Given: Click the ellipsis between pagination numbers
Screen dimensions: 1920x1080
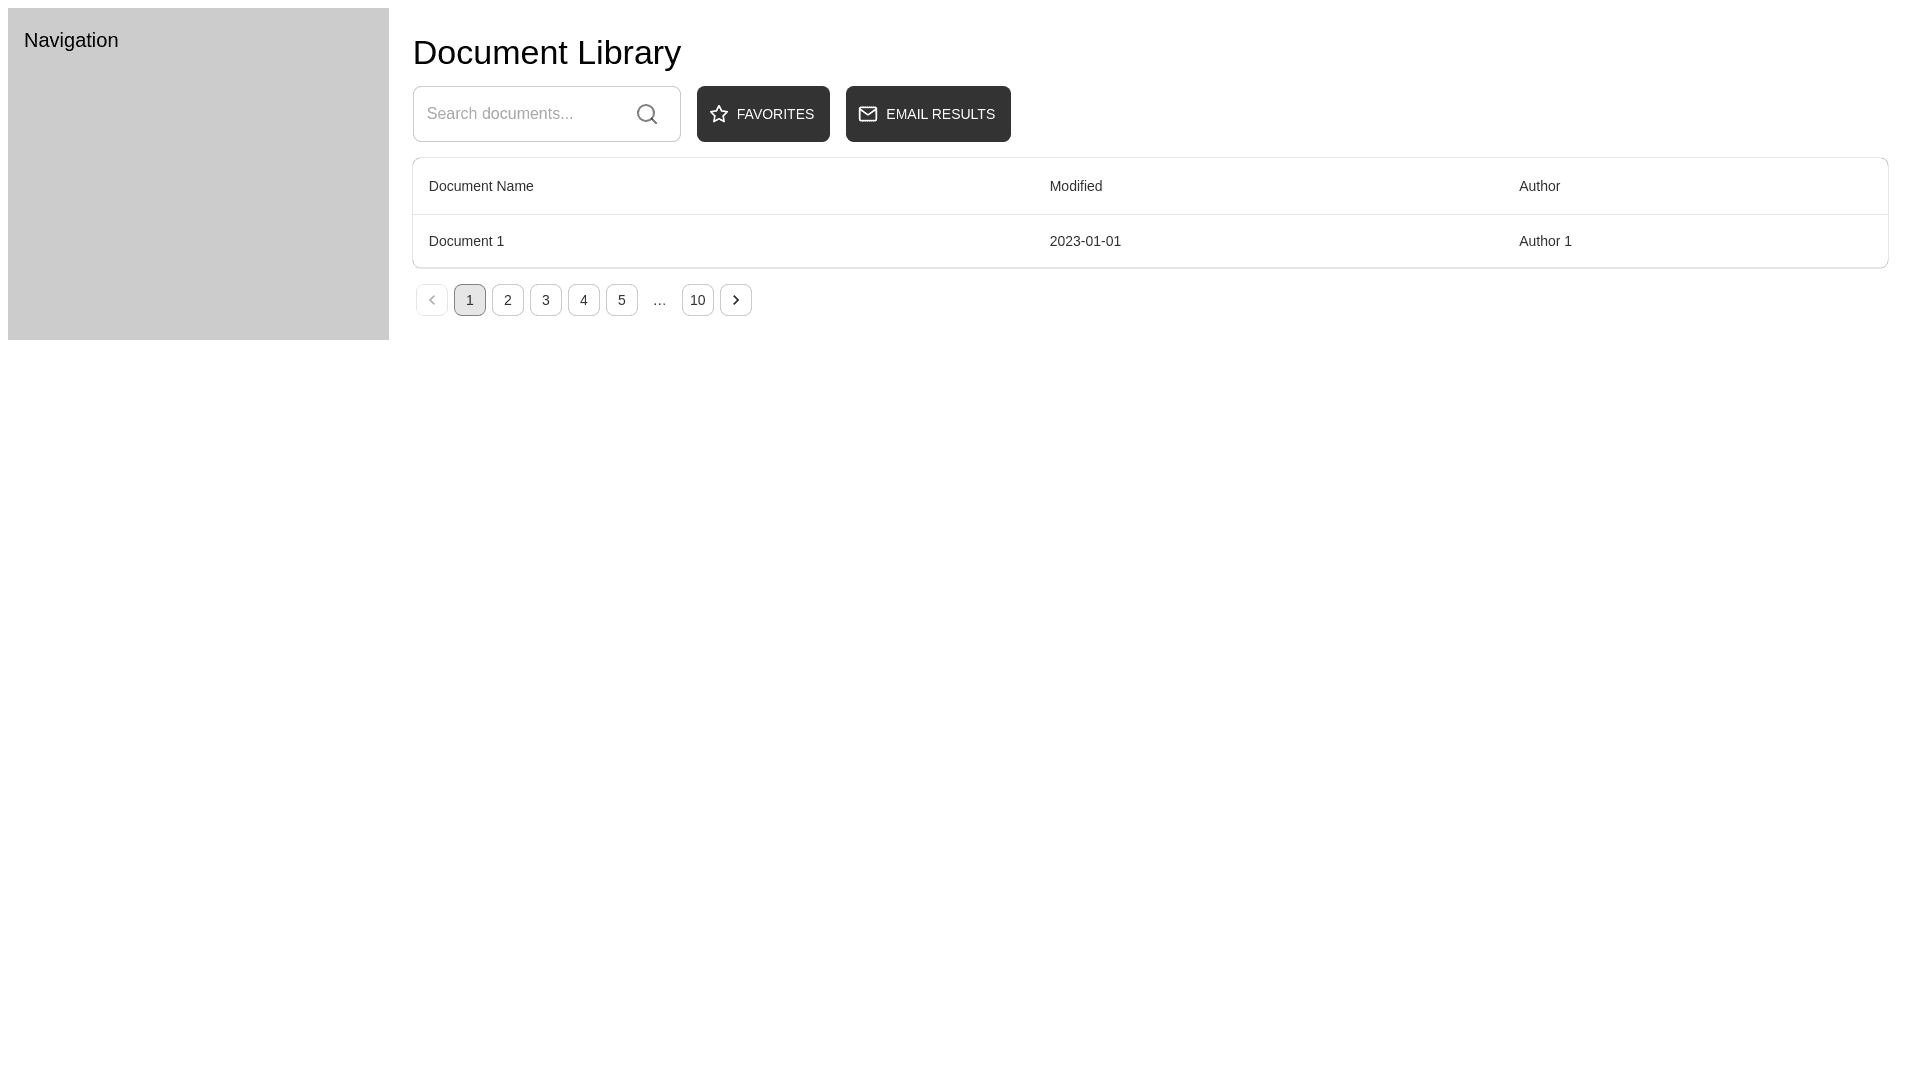Looking at the screenshot, I should pos(659,300).
